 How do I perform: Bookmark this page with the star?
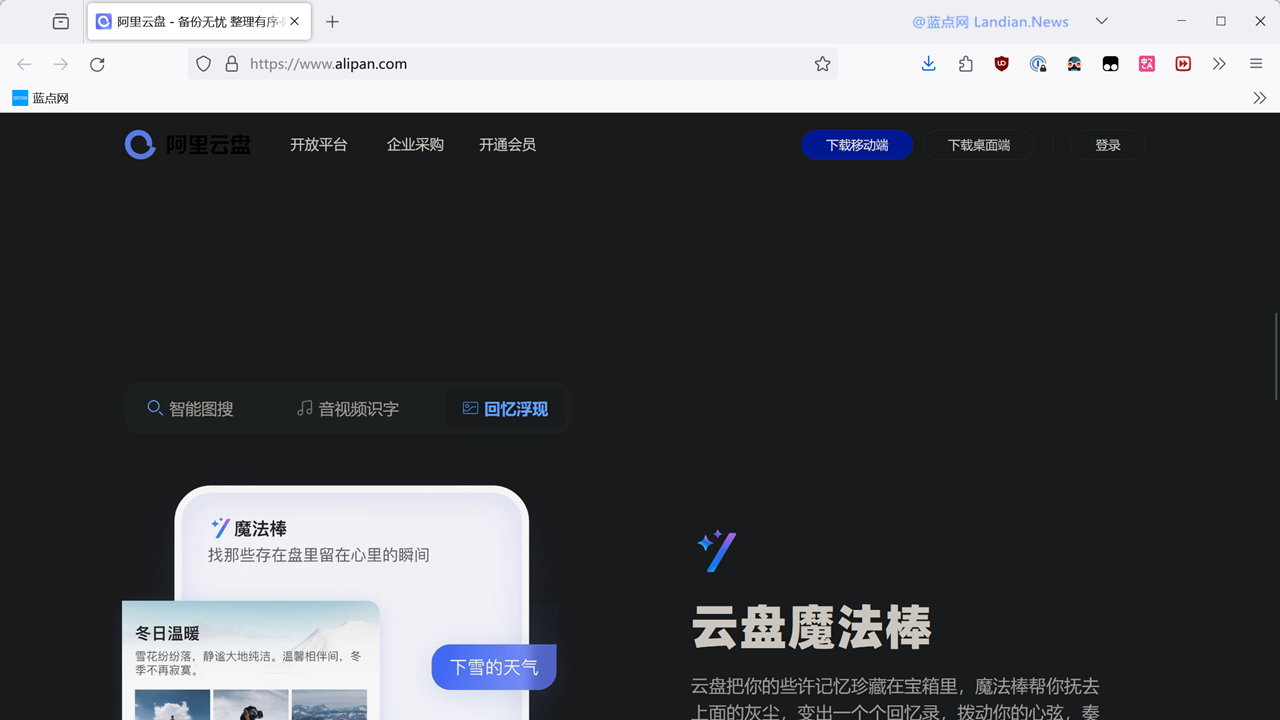[822, 64]
